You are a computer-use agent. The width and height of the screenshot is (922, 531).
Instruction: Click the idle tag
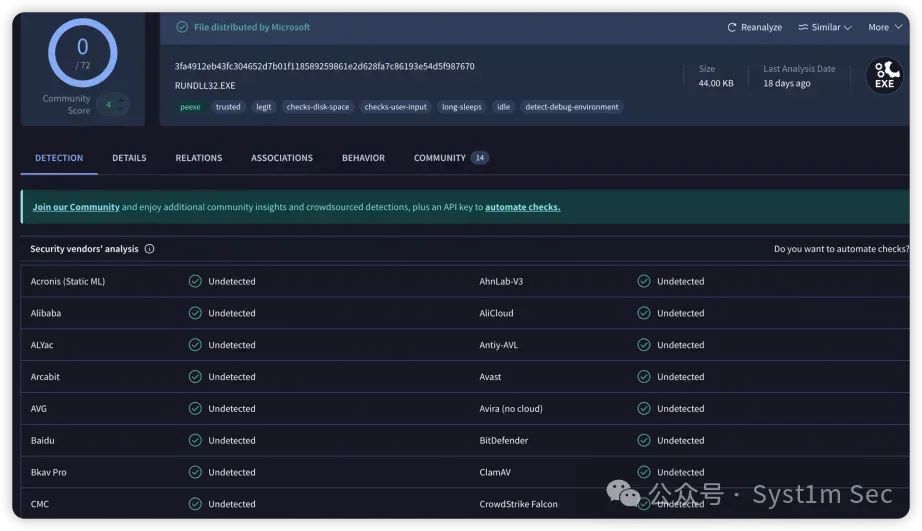click(504, 107)
